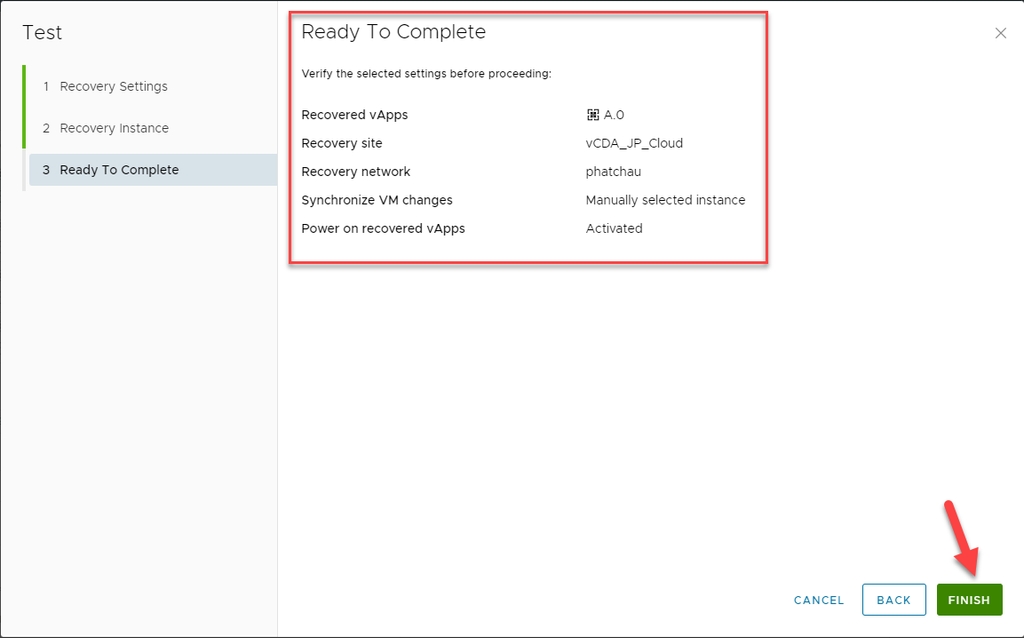Click the Back button
Viewport: 1024px width, 638px height.
(893, 600)
